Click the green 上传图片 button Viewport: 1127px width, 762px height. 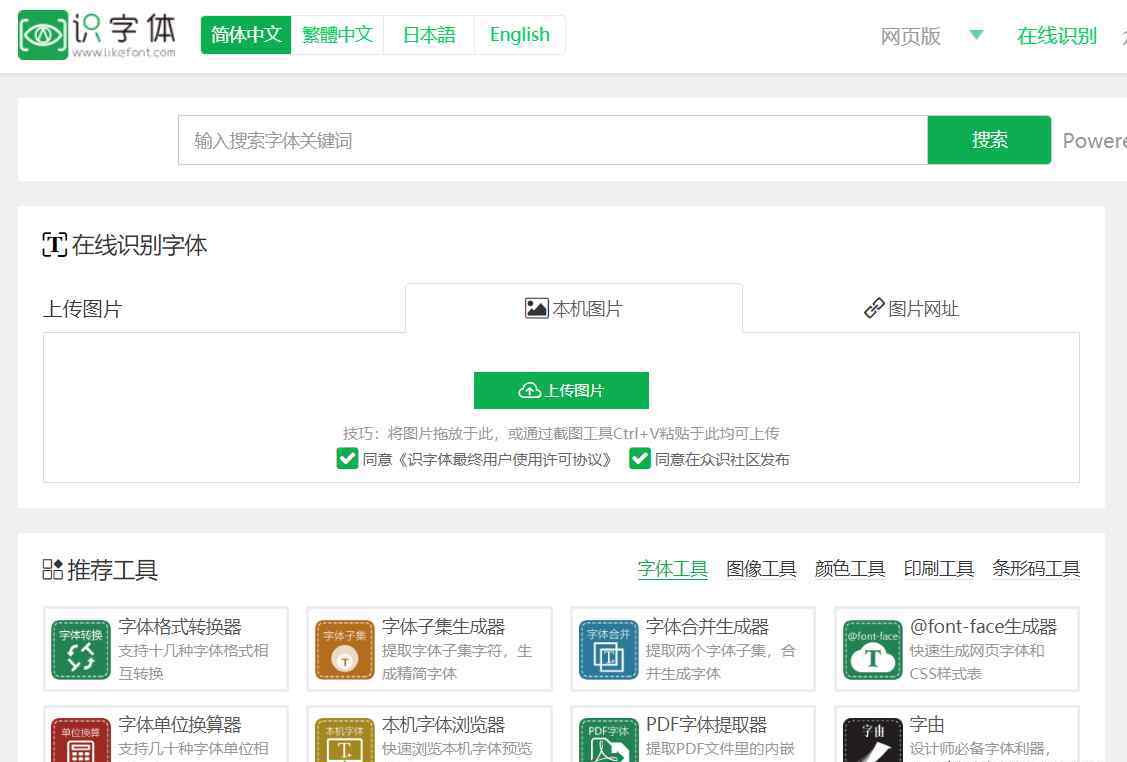(561, 391)
